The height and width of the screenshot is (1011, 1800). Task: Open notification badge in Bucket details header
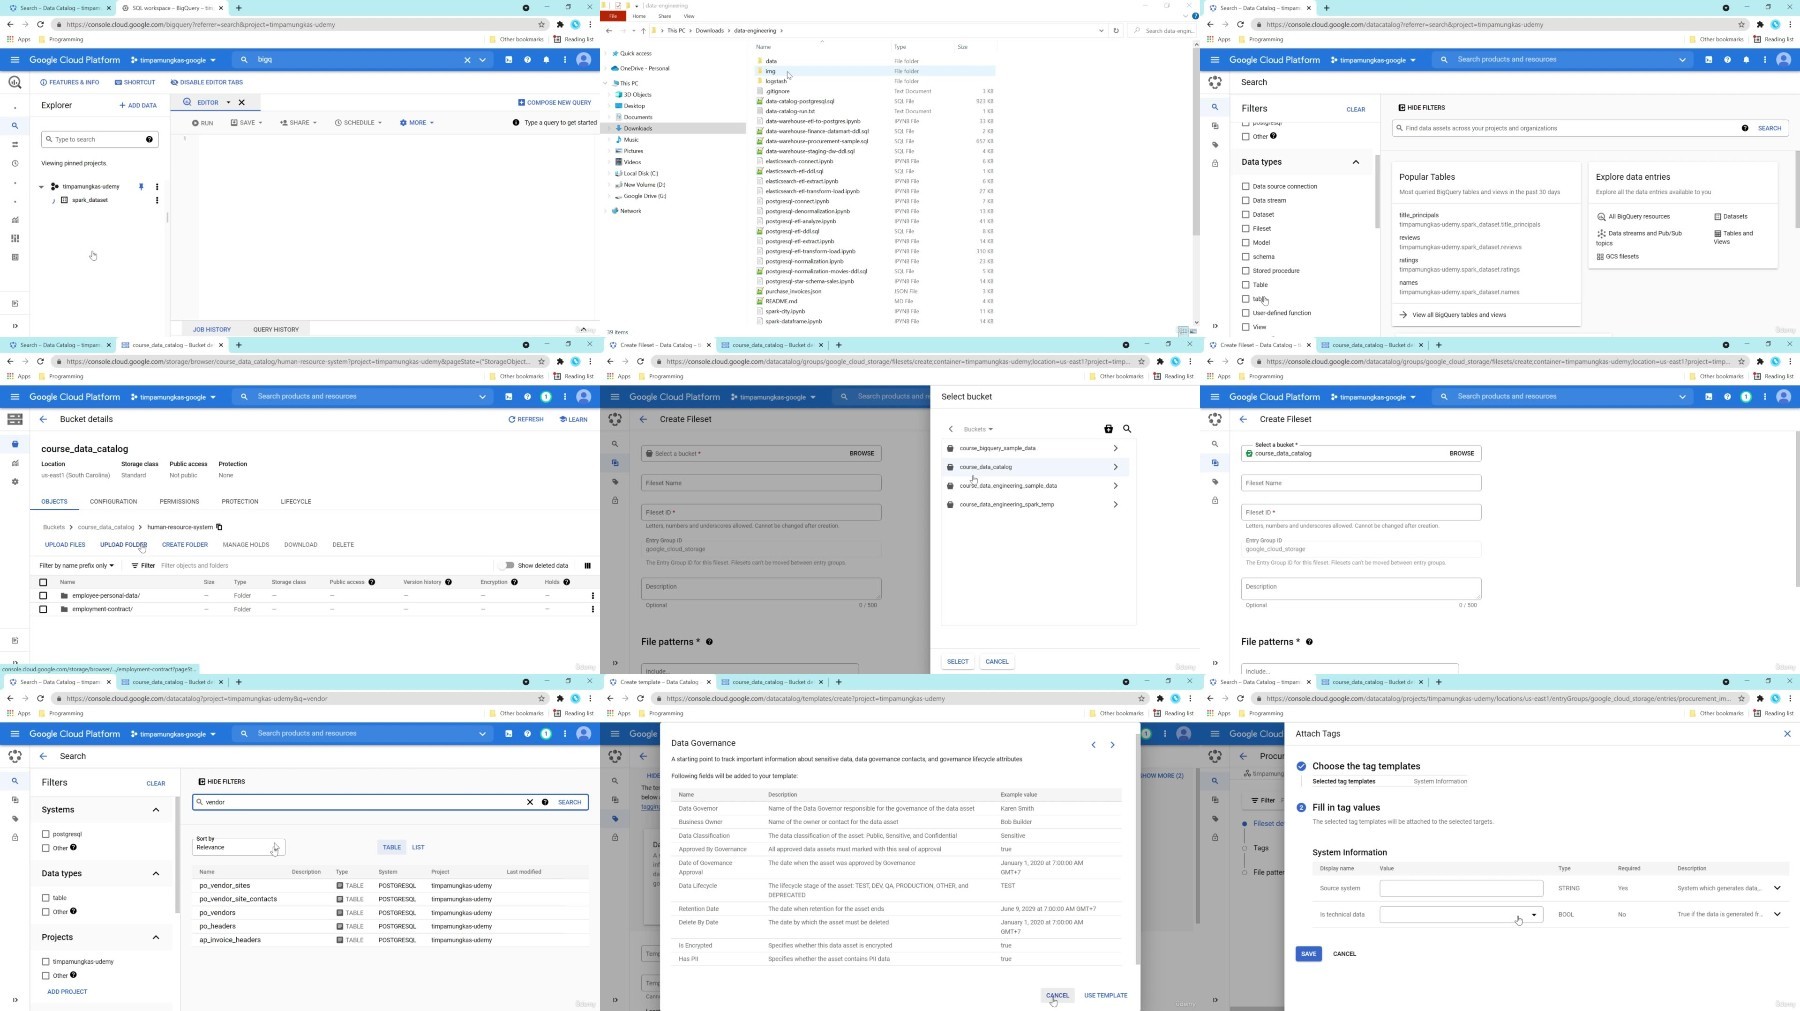click(x=546, y=397)
